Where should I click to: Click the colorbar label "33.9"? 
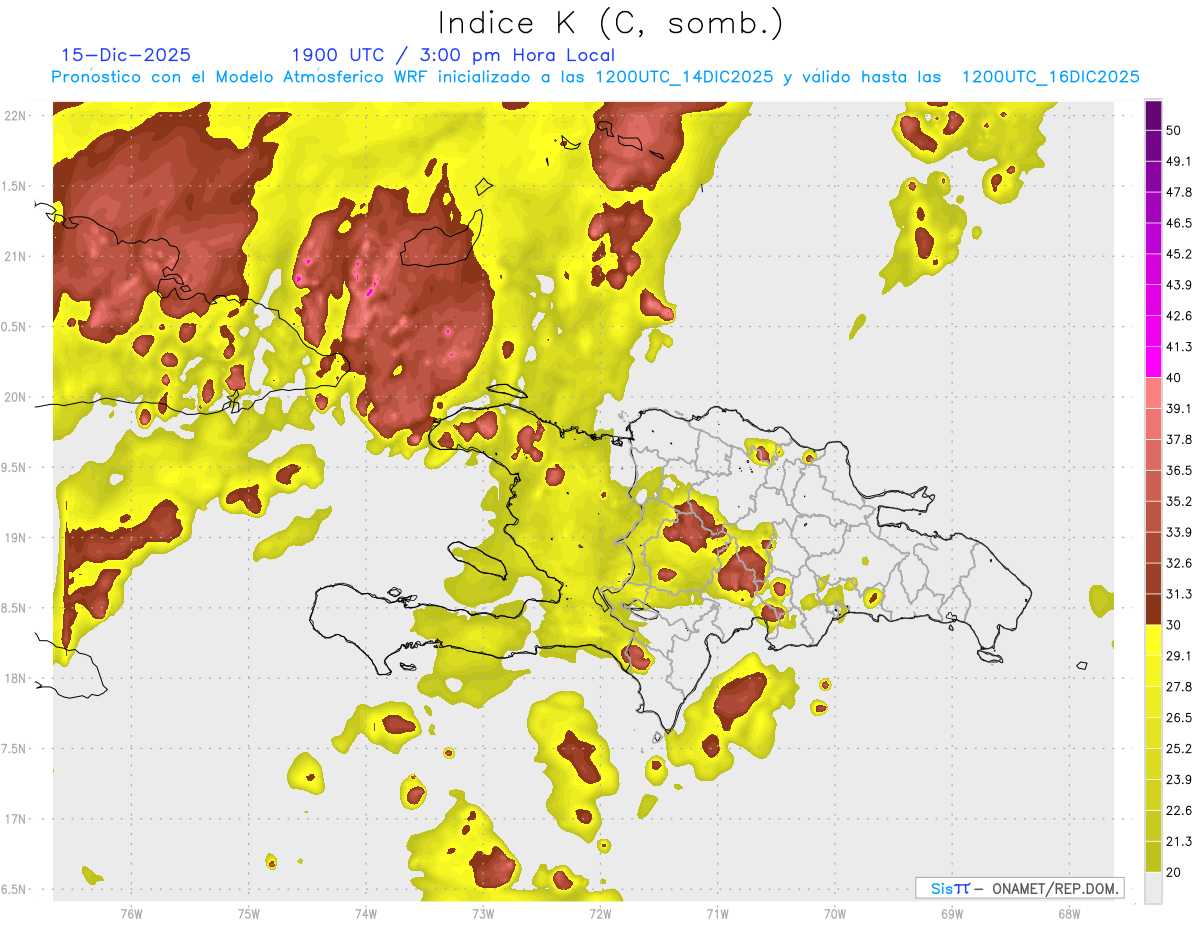point(1179,533)
